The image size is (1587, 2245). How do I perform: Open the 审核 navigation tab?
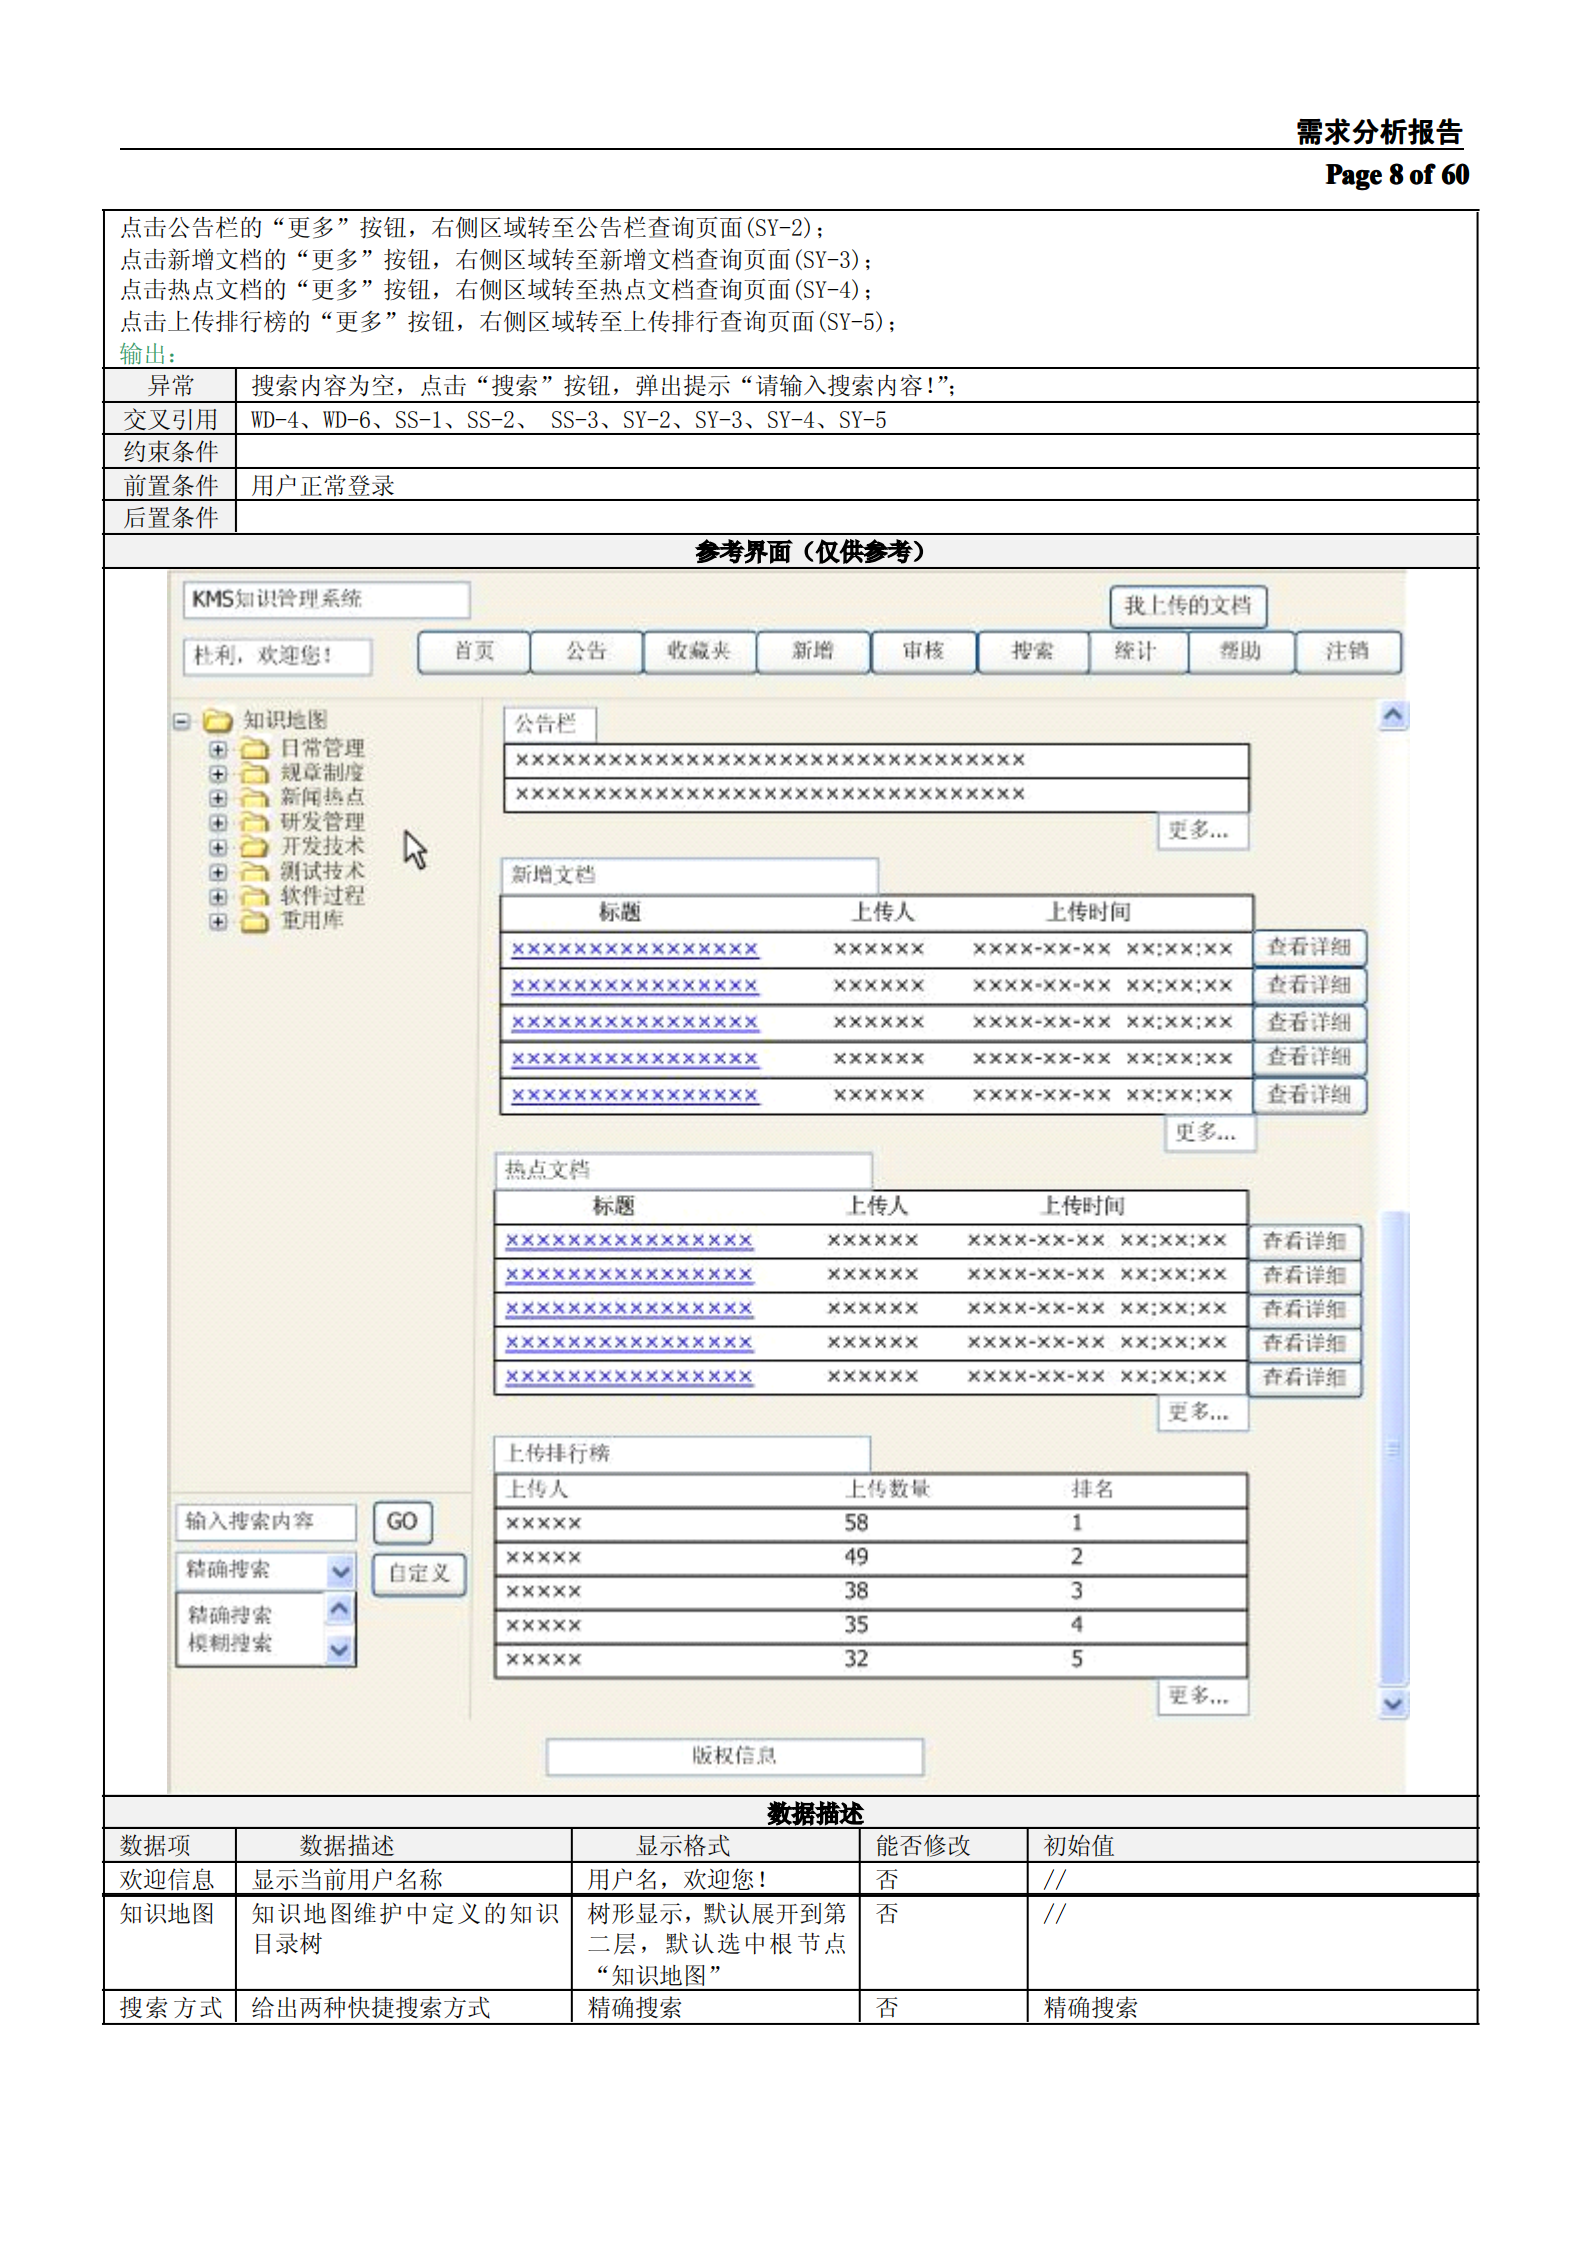(924, 652)
